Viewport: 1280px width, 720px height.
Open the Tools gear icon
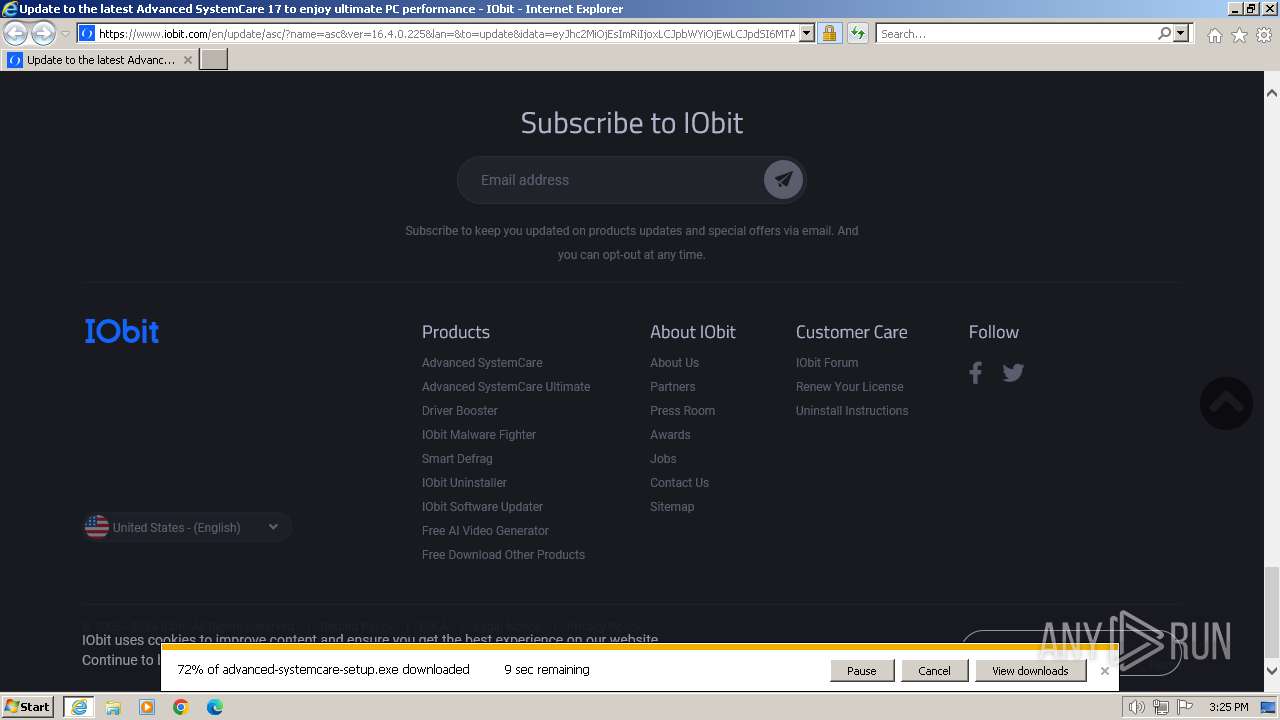[1264, 35]
